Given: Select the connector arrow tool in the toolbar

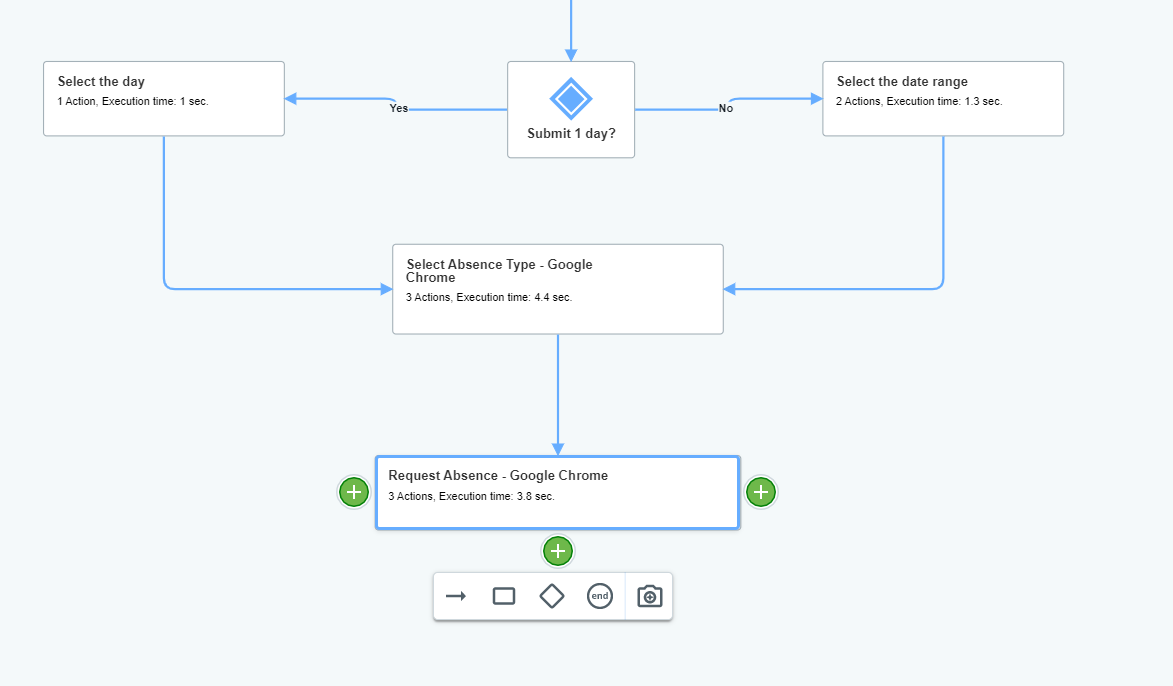Looking at the screenshot, I should [456, 596].
